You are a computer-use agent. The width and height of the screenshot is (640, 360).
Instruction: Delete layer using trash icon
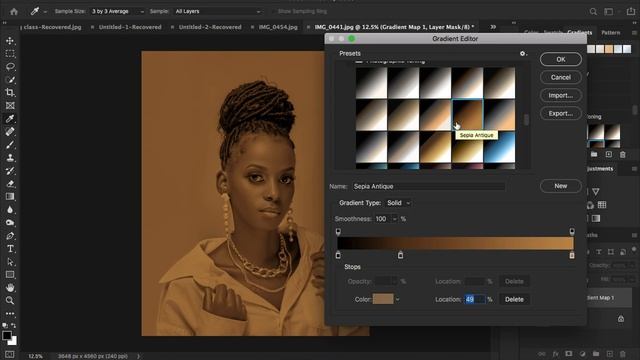(623, 354)
